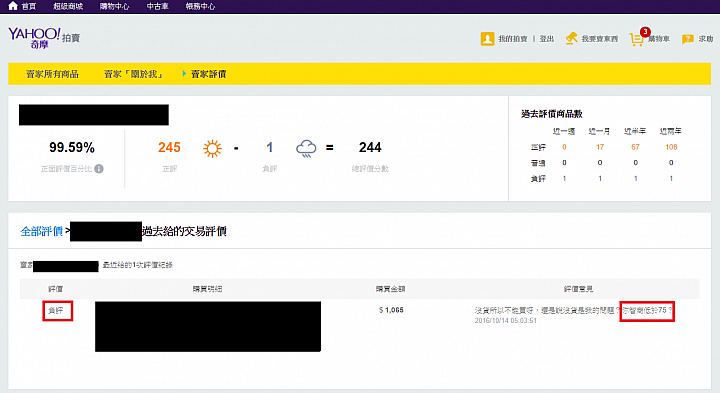Open the 全部評價 breadcrumb link
The width and height of the screenshot is (720, 393).
click(x=41, y=231)
